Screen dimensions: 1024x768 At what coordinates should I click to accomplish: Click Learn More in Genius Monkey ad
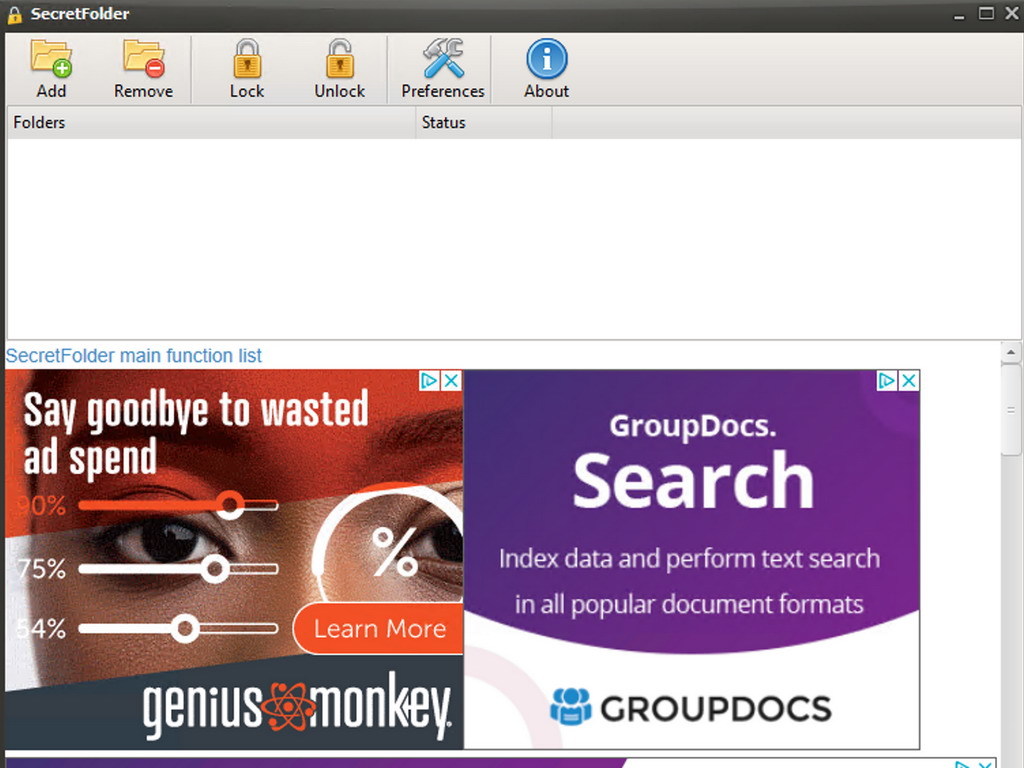379,628
